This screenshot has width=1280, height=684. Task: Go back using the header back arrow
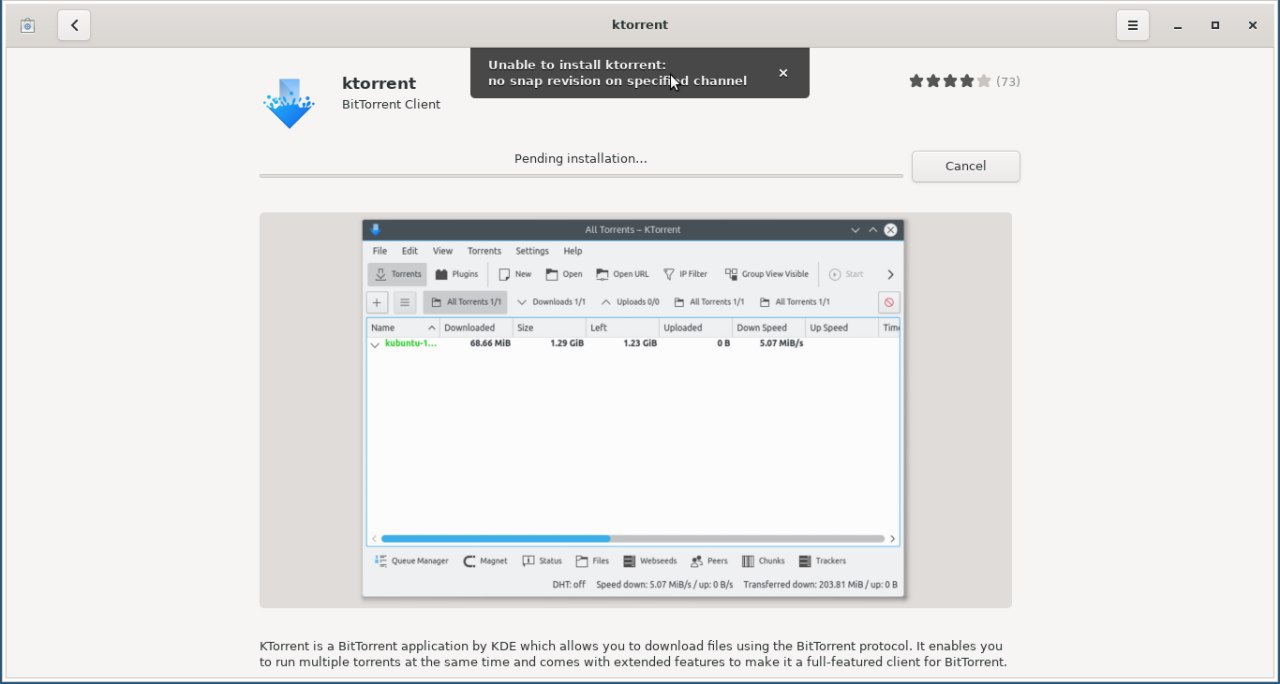point(74,25)
